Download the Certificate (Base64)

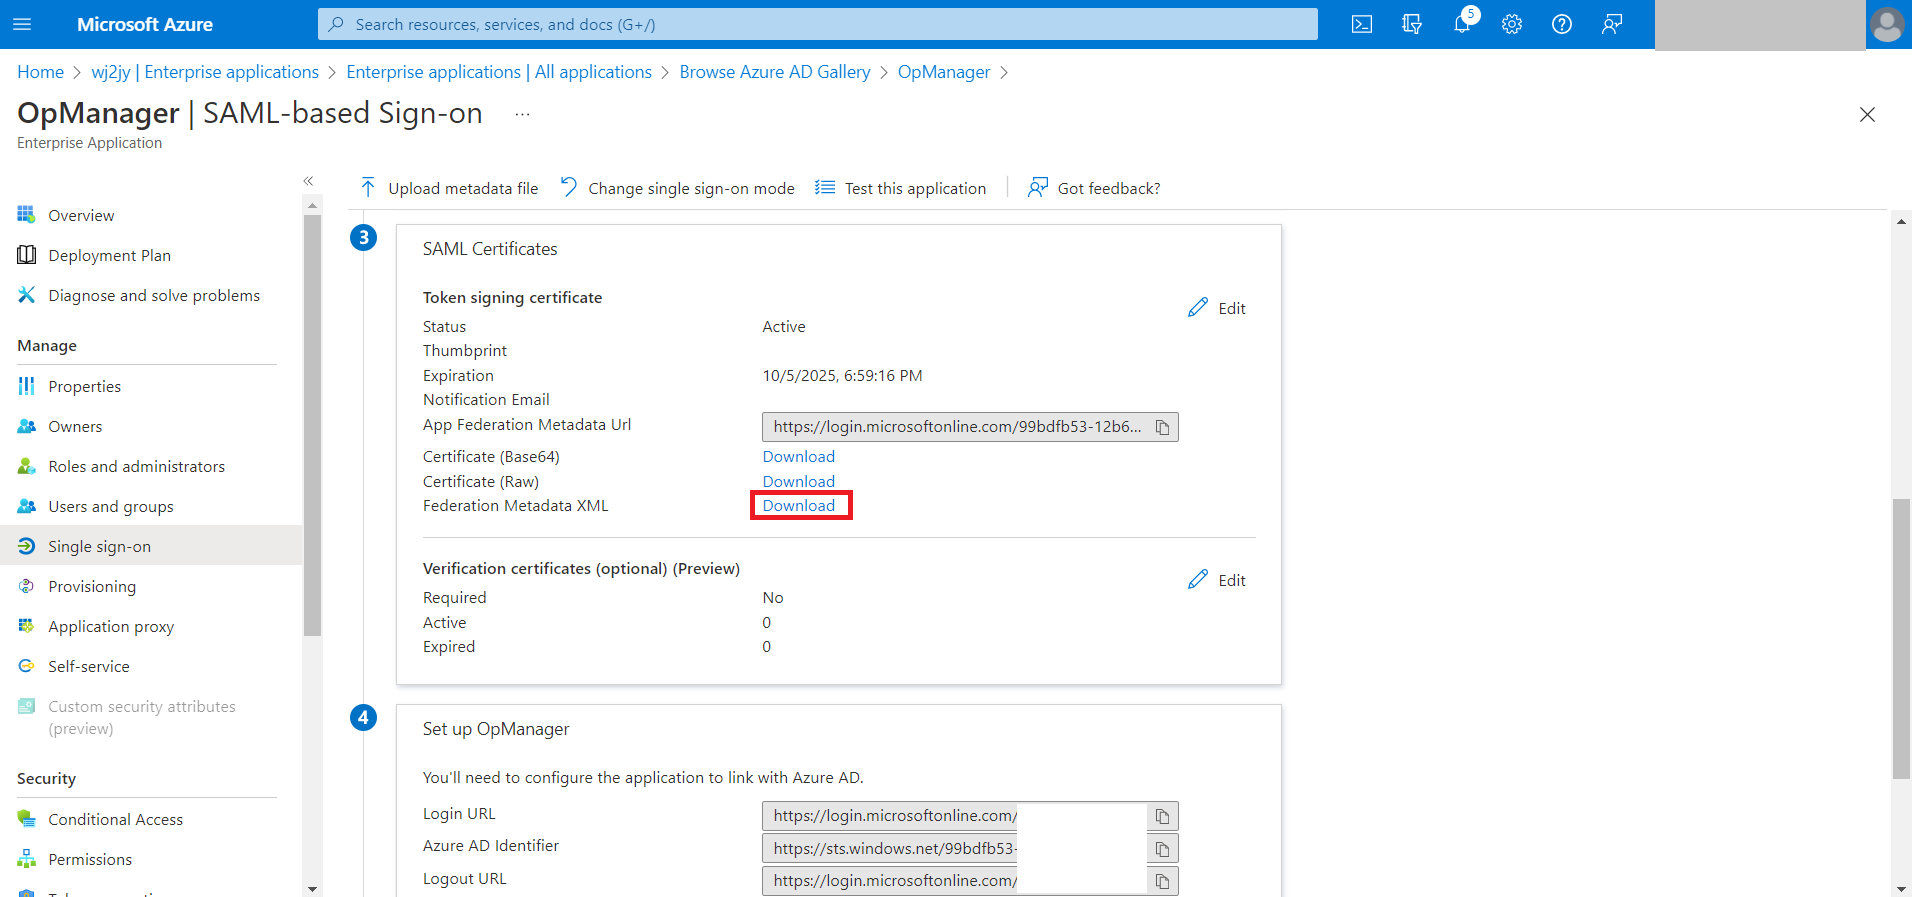click(799, 457)
